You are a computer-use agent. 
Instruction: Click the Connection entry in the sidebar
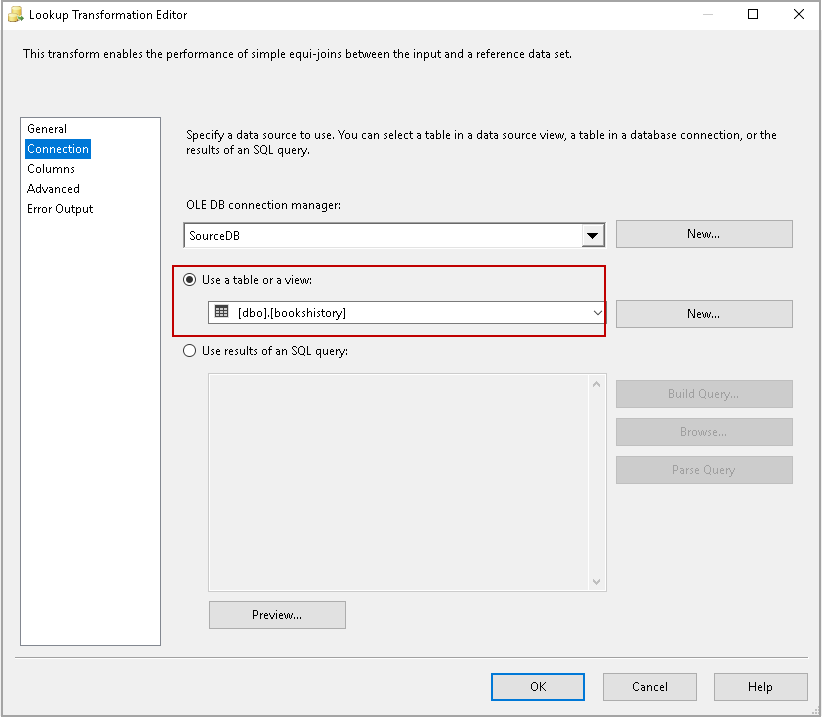tap(57, 148)
